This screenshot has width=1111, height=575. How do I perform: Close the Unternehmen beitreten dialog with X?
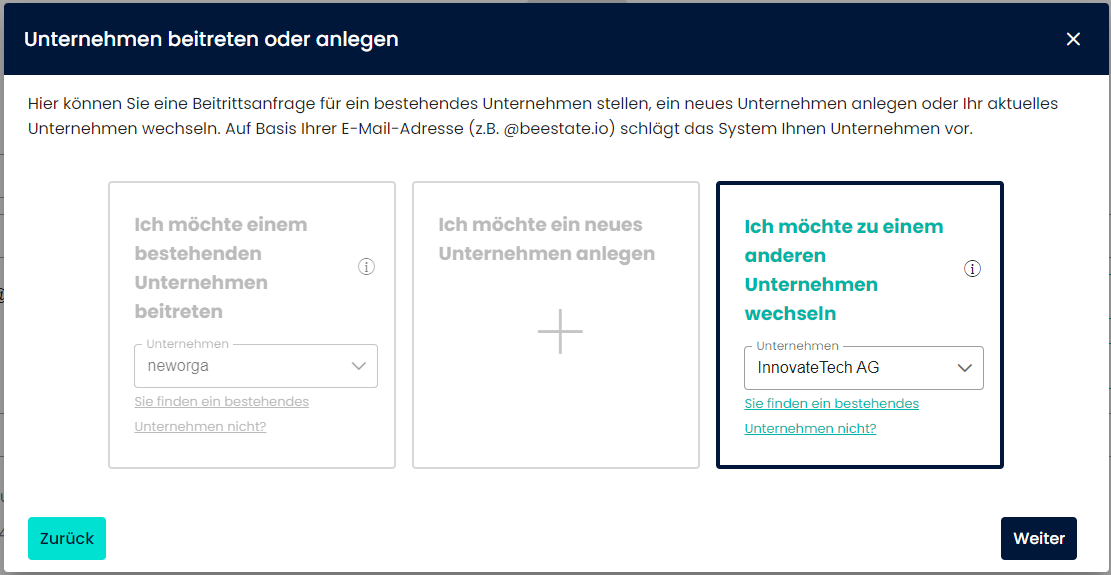1073,39
